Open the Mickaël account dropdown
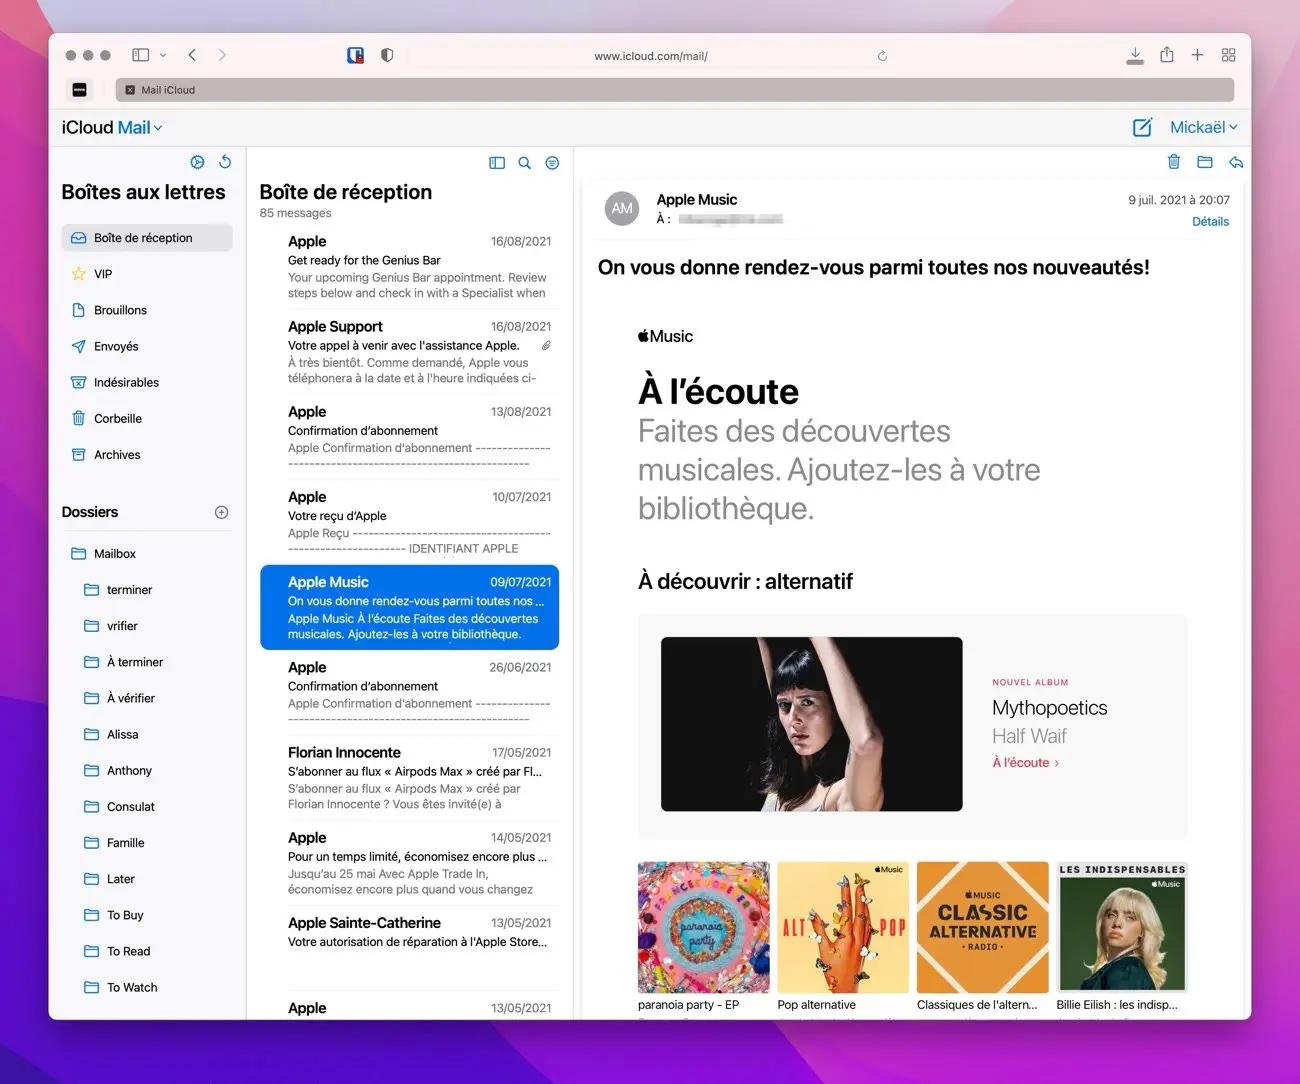Screen dimensions: 1300x1084 pos(1203,127)
